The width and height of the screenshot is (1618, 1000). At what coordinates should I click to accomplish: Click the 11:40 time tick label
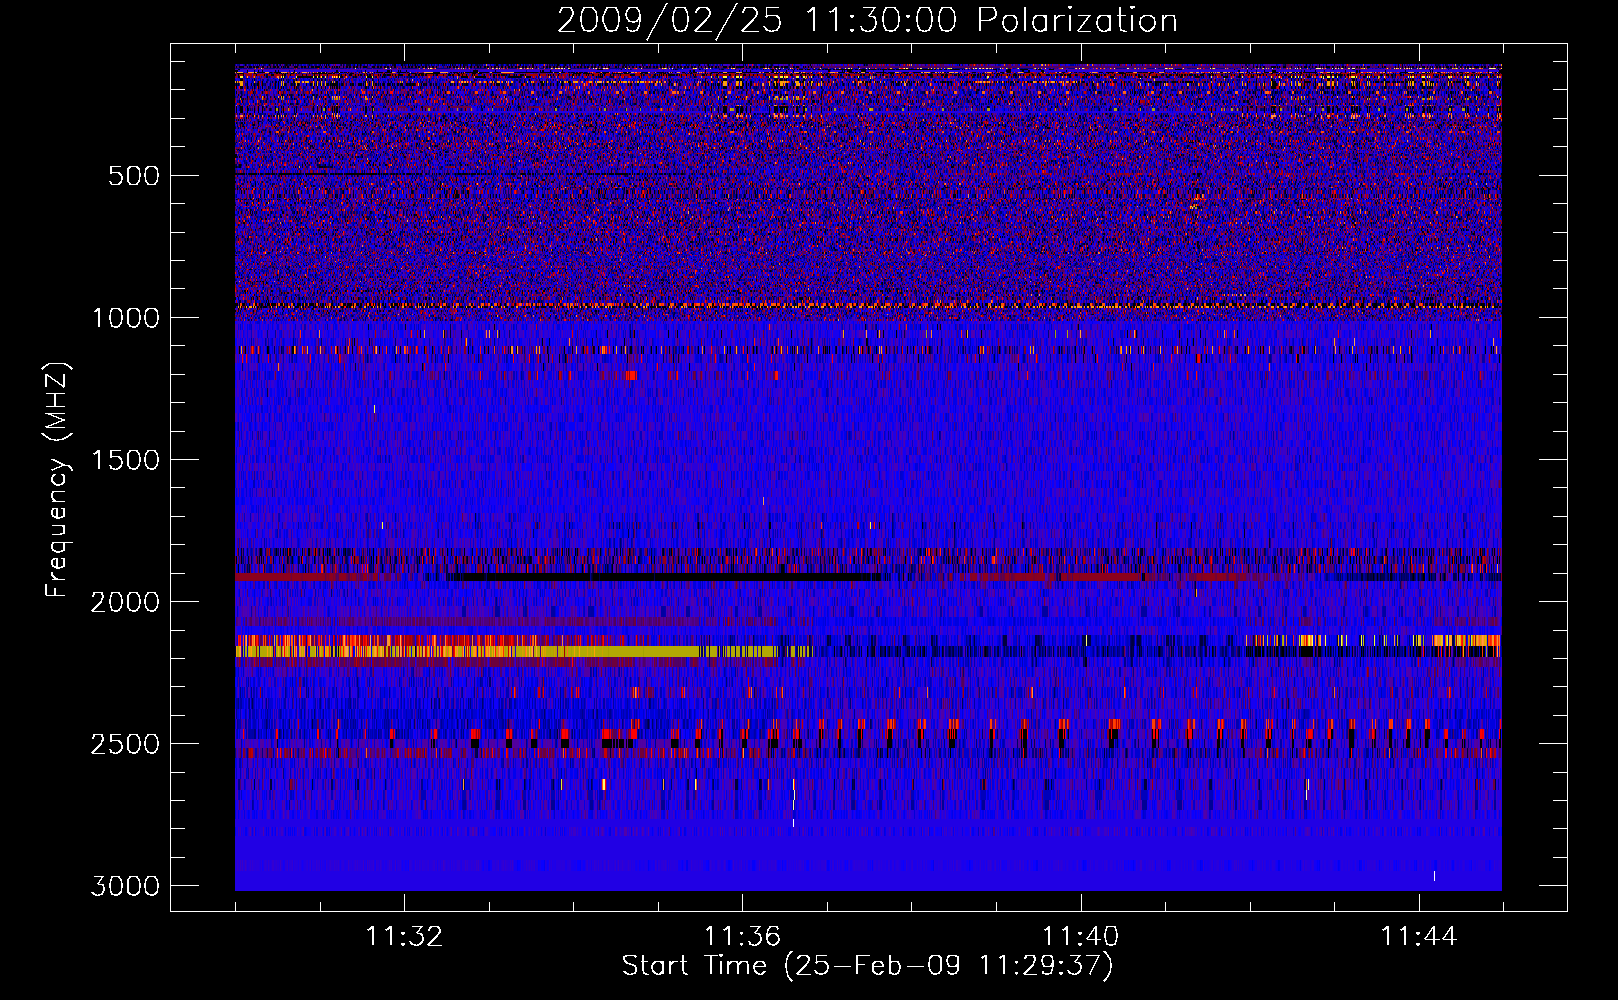tap(1080, 937)
